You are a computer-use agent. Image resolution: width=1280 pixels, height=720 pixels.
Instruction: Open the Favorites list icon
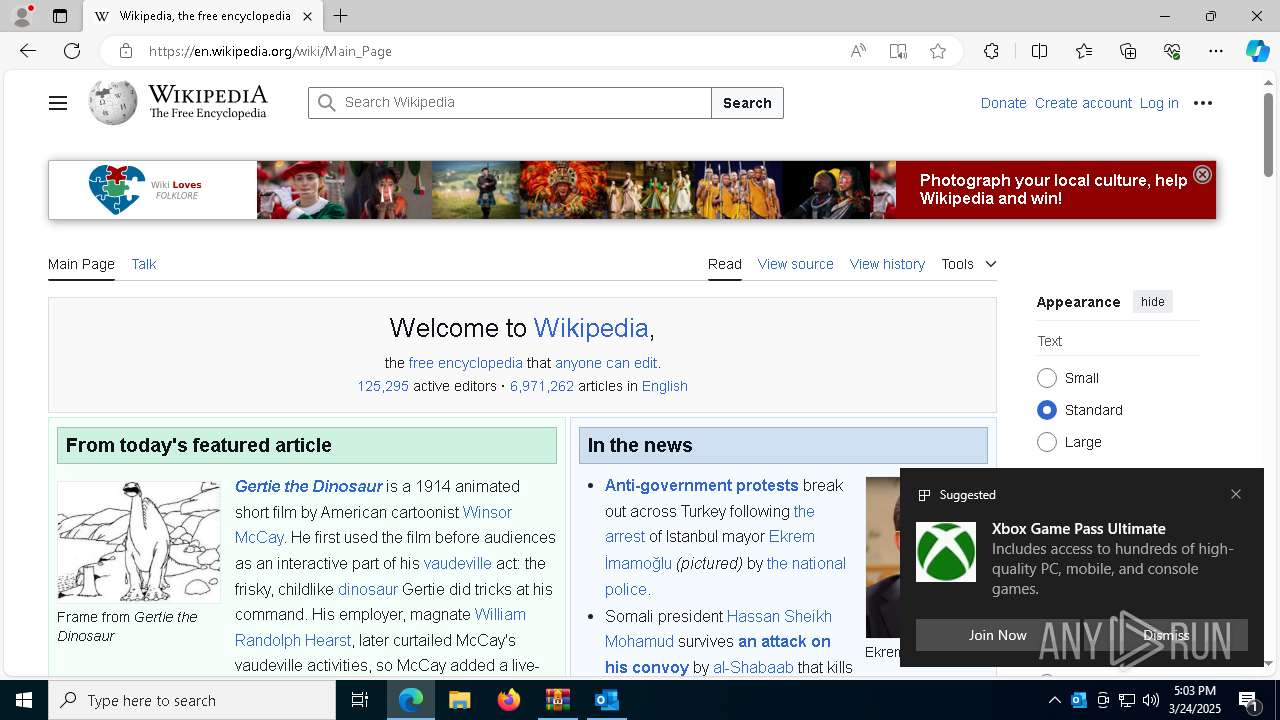click(1084, 51)
